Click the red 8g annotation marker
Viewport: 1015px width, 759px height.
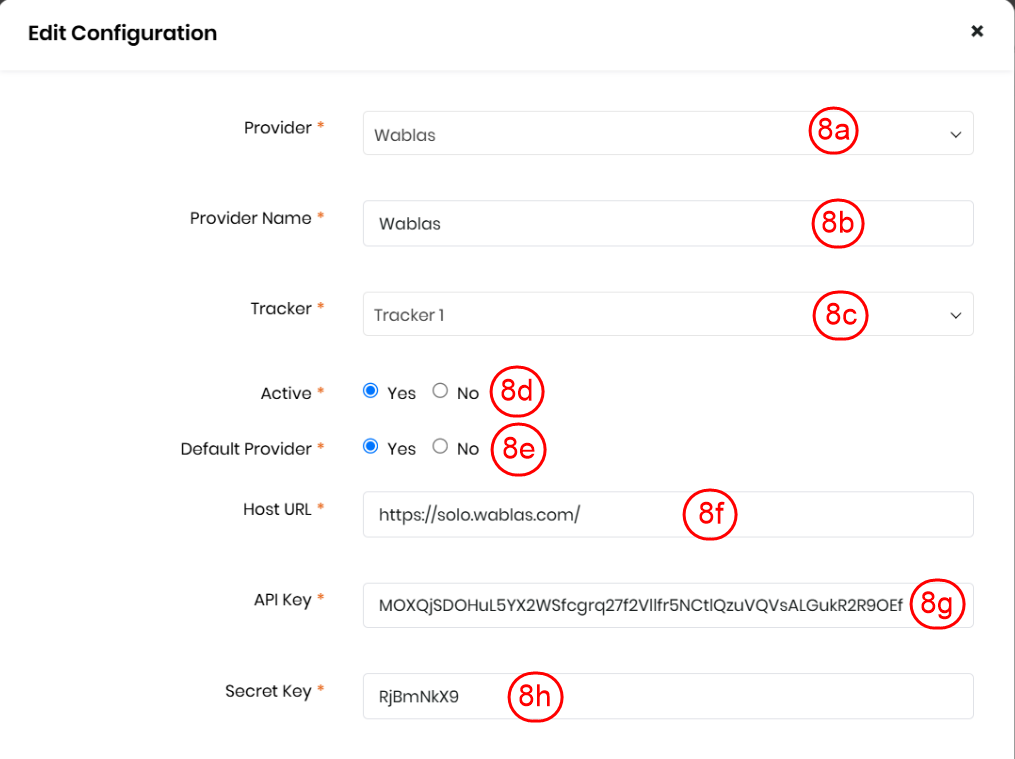(x=937, y=604)
